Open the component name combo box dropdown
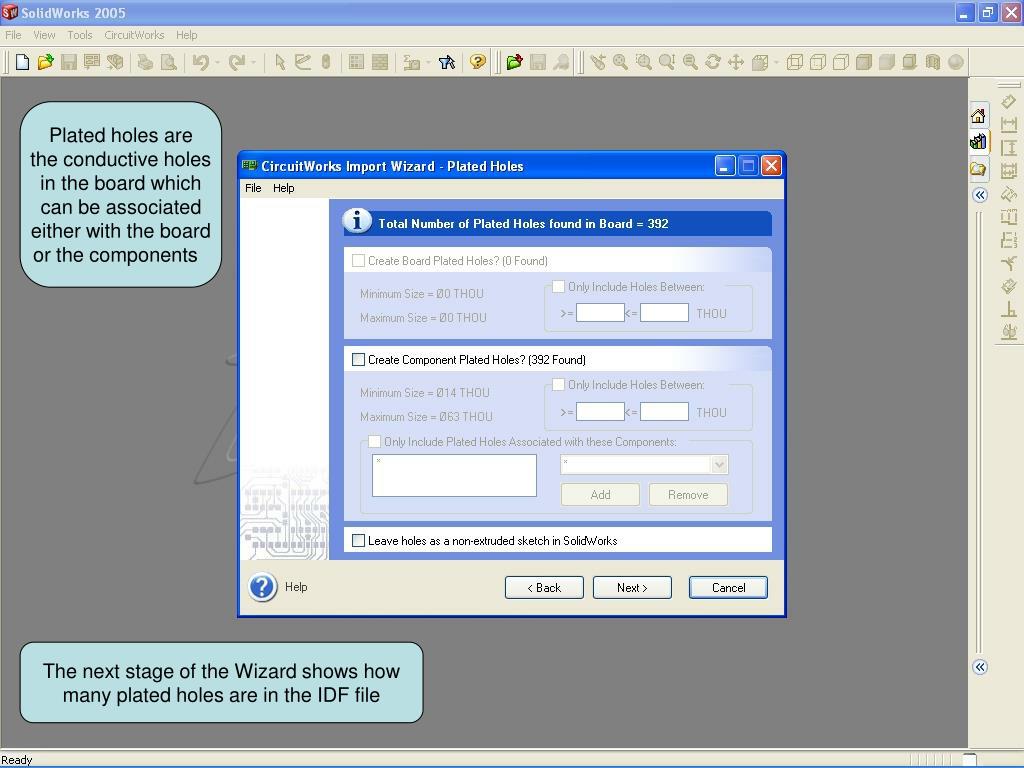Viewport: 1024px width, 768px height. point(719,464)
